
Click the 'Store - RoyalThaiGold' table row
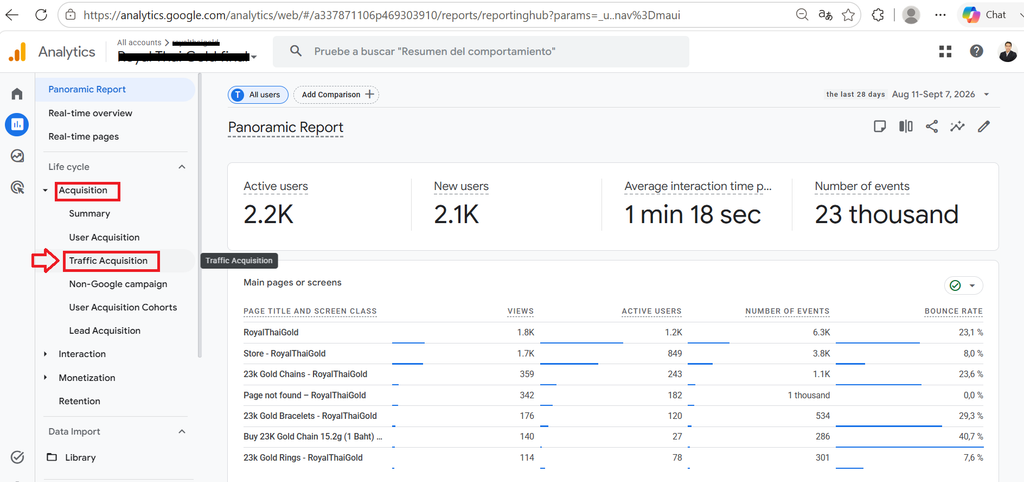pyautogui.click(x=613, y=353)
